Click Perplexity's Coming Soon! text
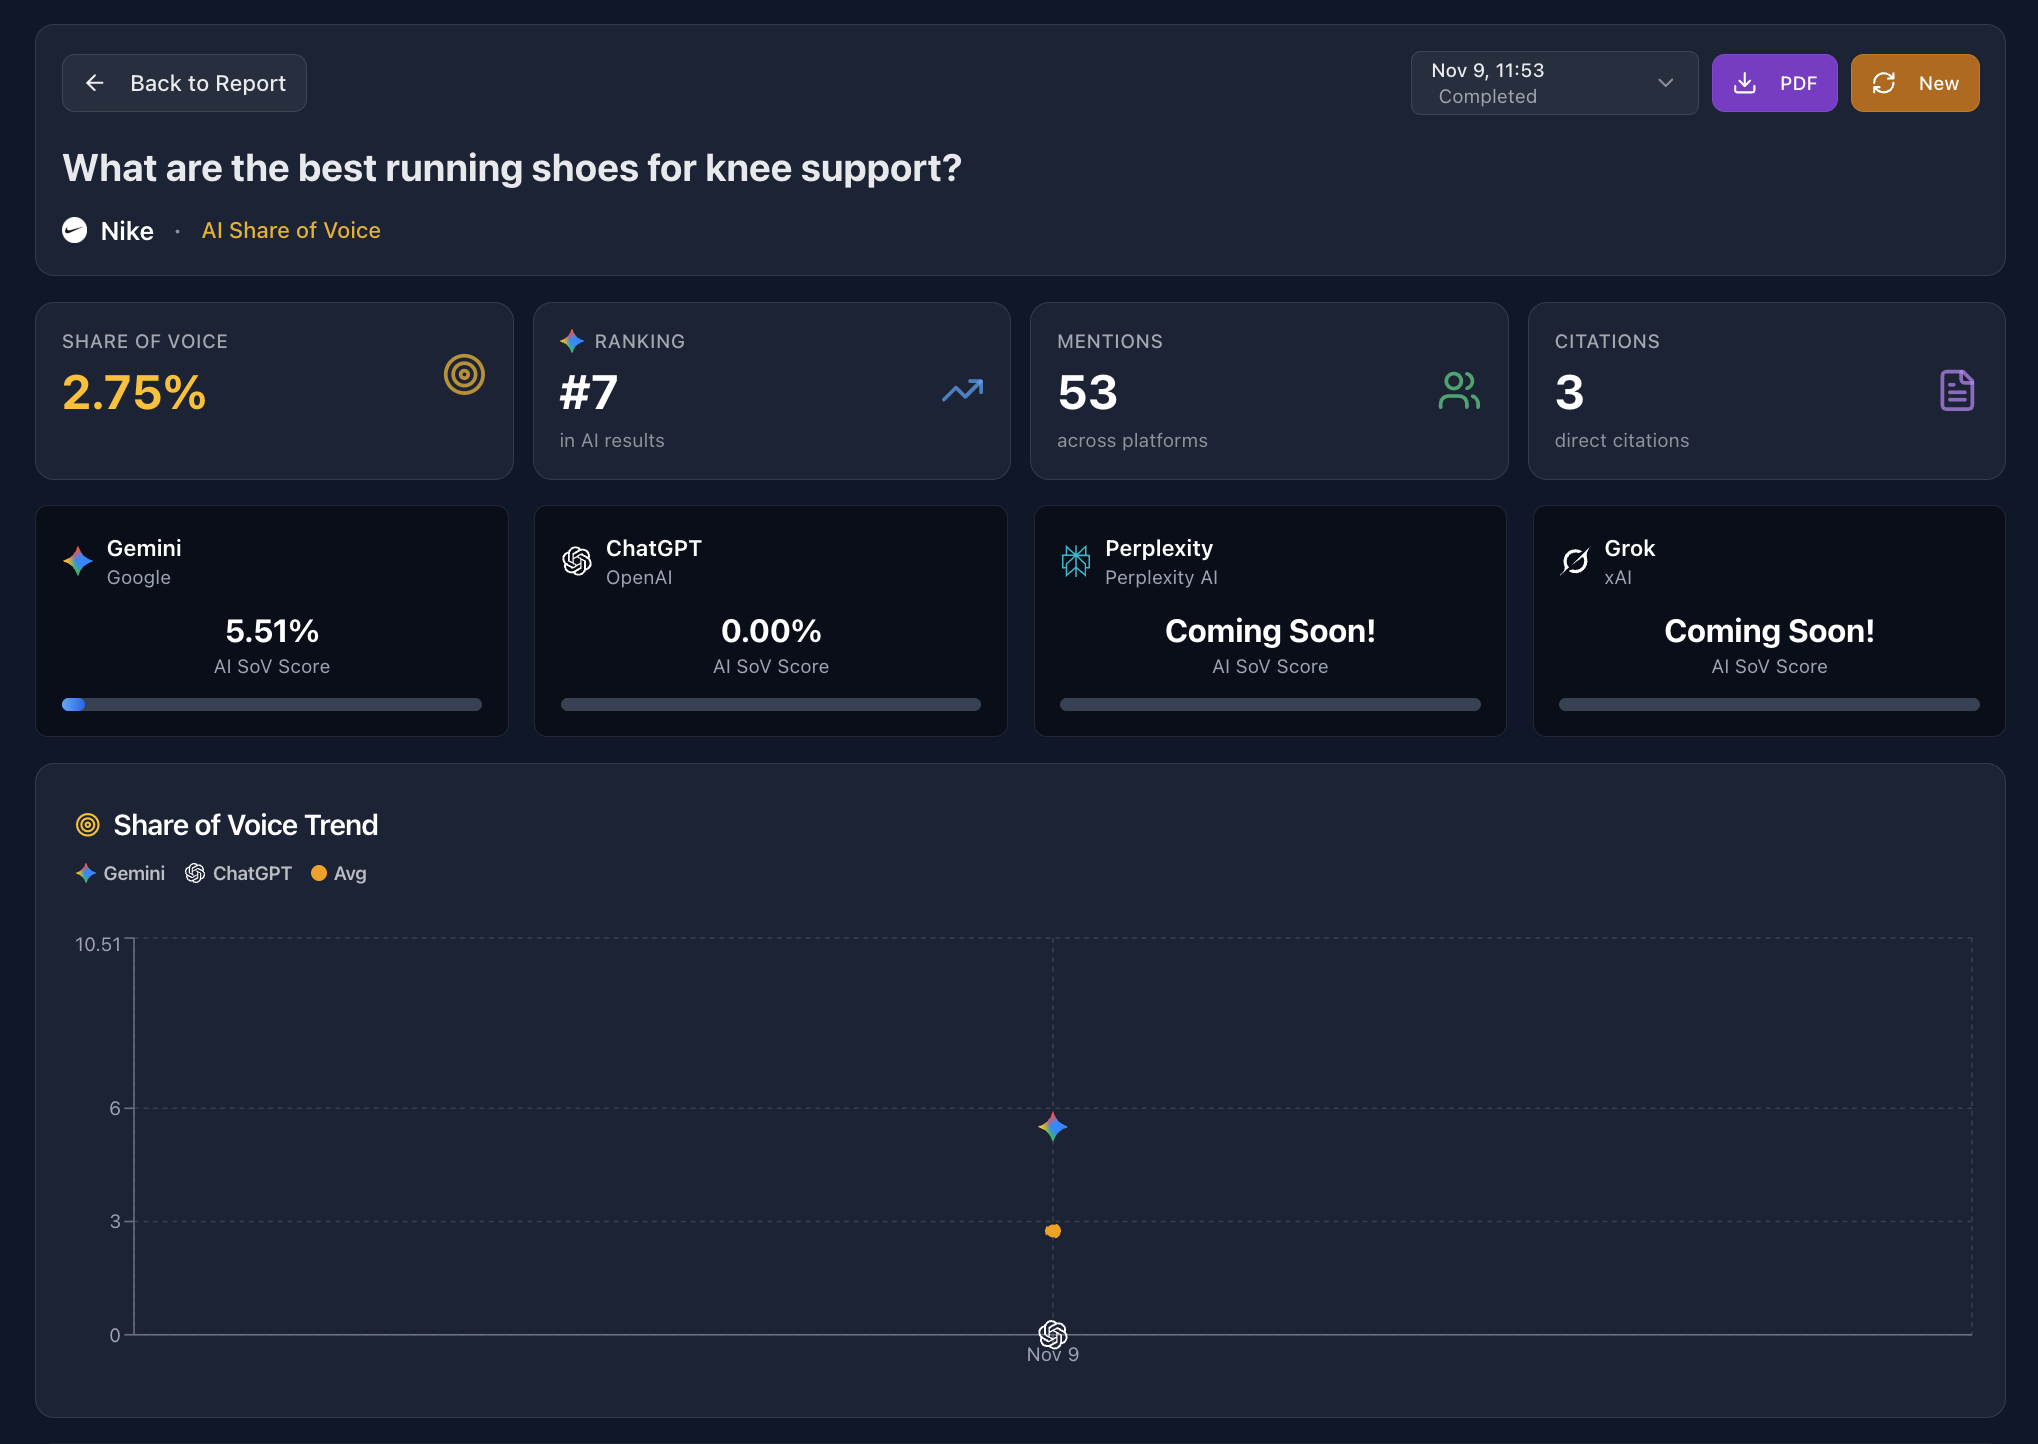2038x1444 pixels. 1270,631
